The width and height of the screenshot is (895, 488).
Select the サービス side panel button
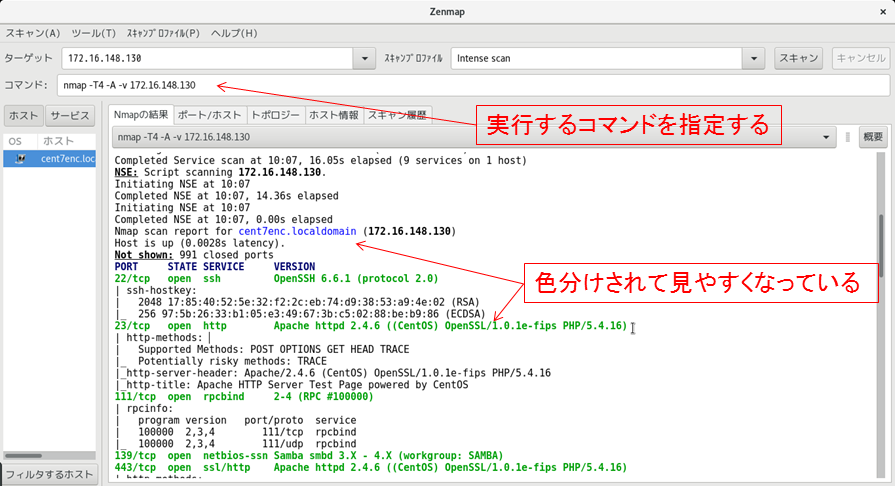(70, 115)
